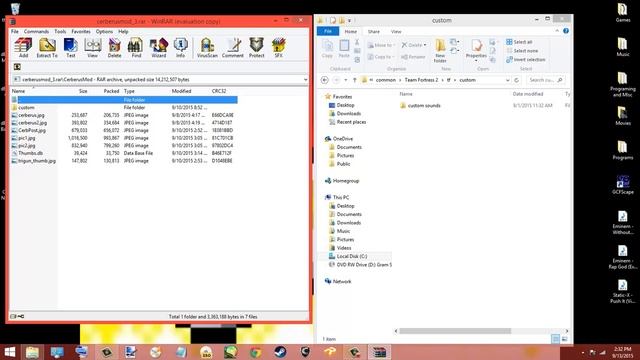This screenshot has height=360, width=640.
Task: Click Invert selection in Explorer ribbon
Action: click(x=526, y=60)
